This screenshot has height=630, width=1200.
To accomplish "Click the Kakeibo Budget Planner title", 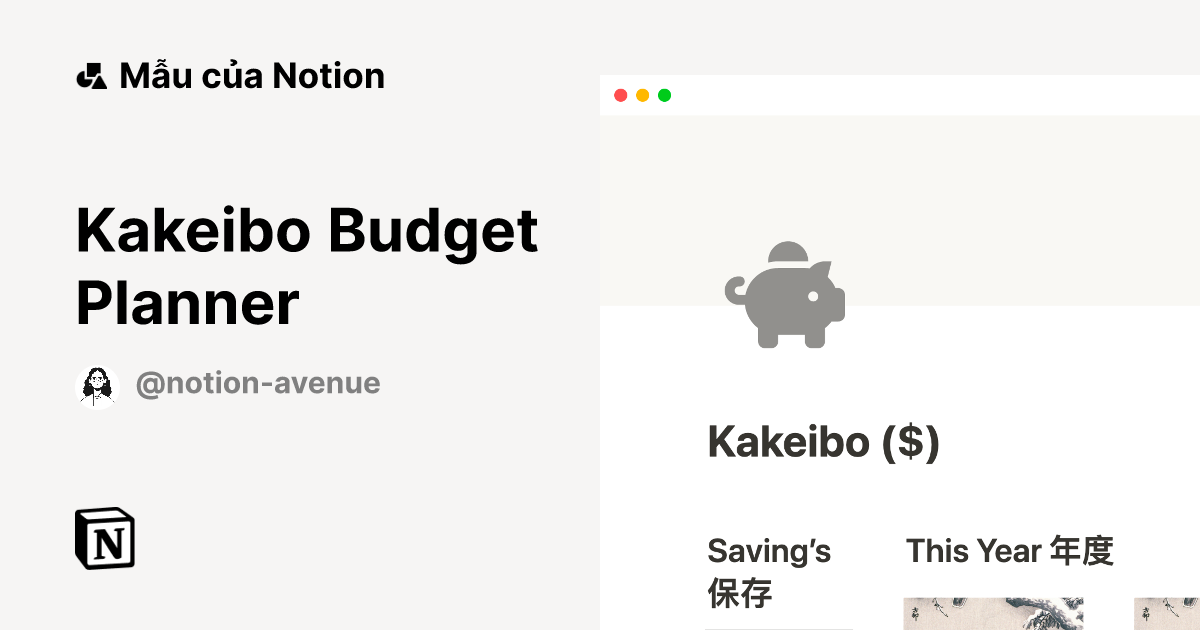I will coord(307,265).
